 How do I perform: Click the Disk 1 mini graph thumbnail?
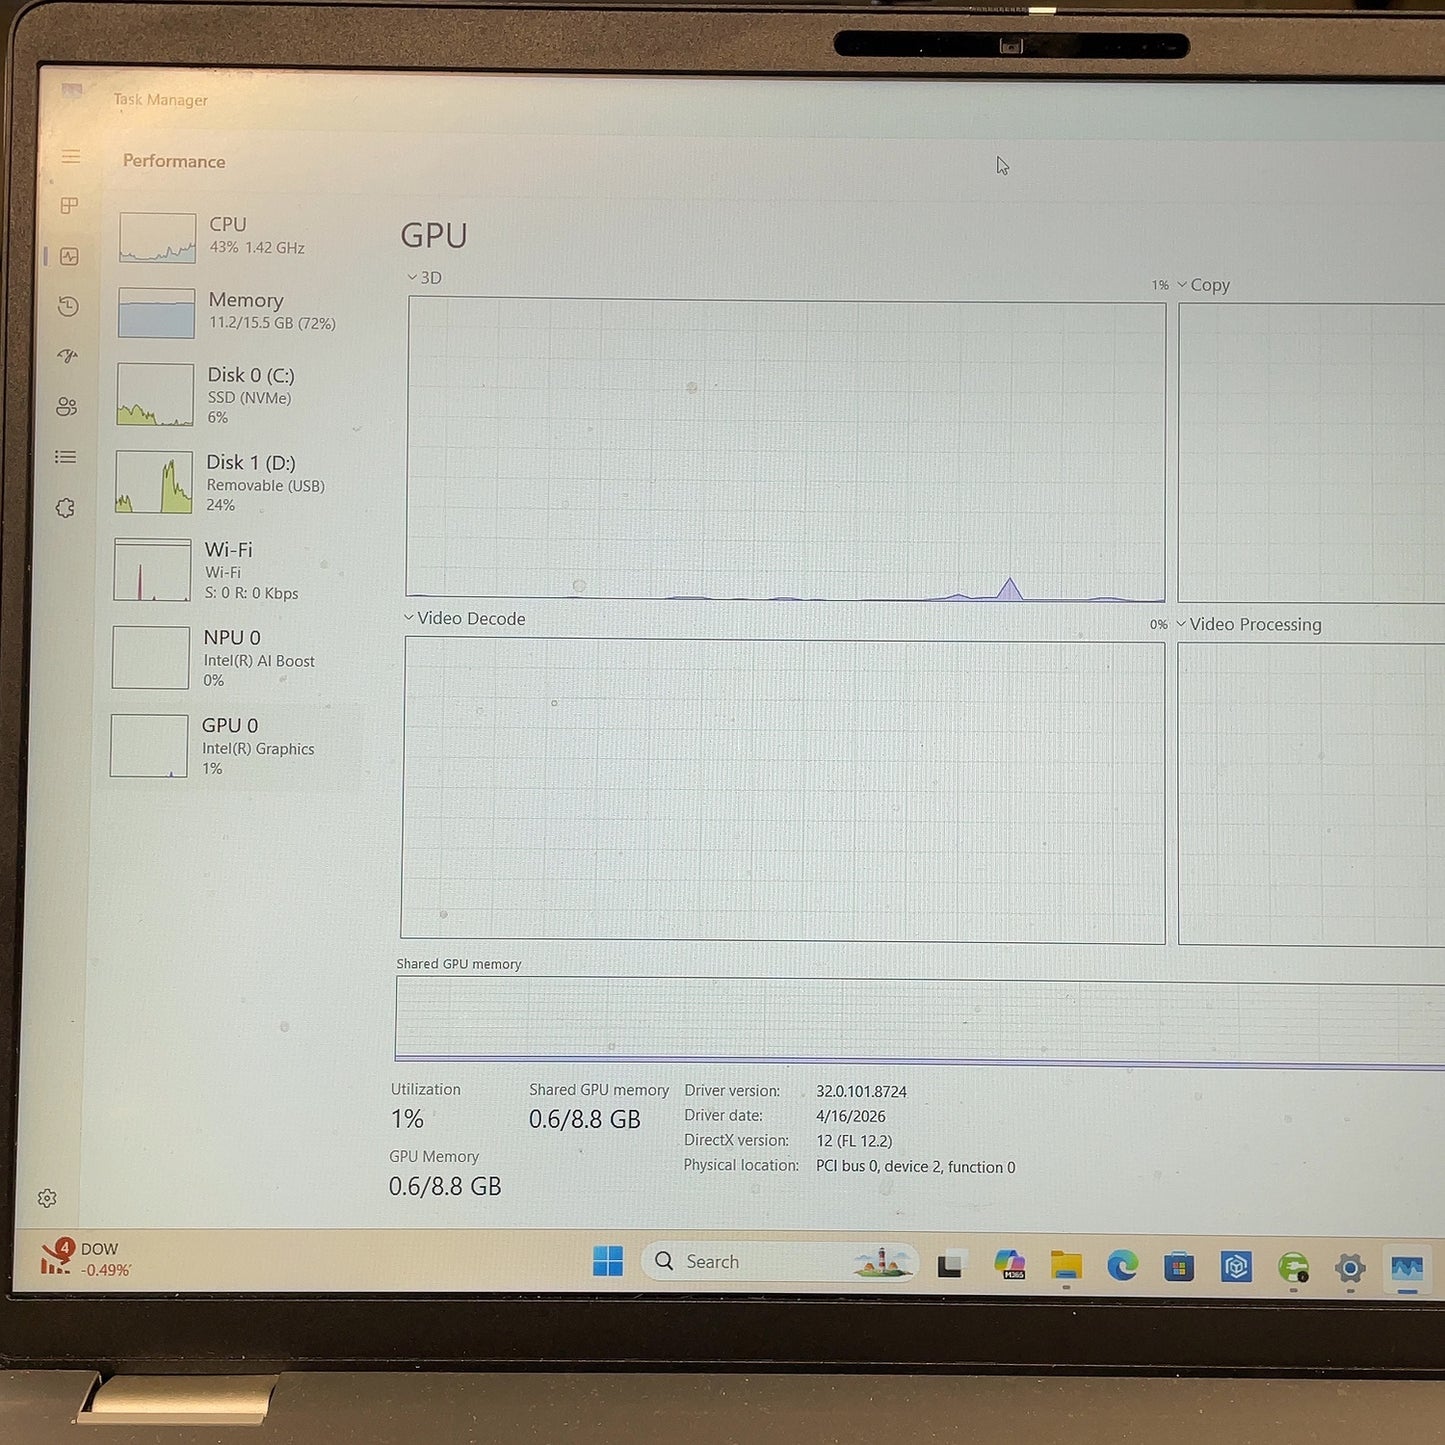[x=154, y=482]
